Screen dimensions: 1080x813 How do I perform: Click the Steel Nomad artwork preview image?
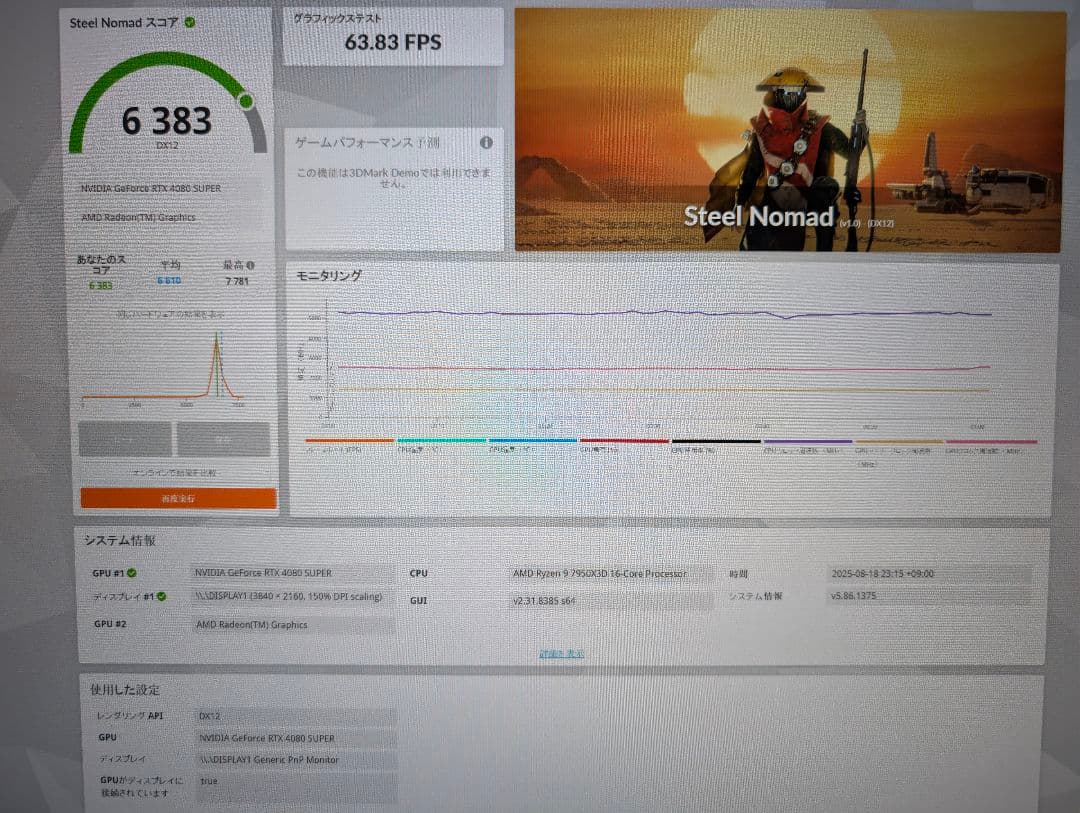tap(786, 126)
